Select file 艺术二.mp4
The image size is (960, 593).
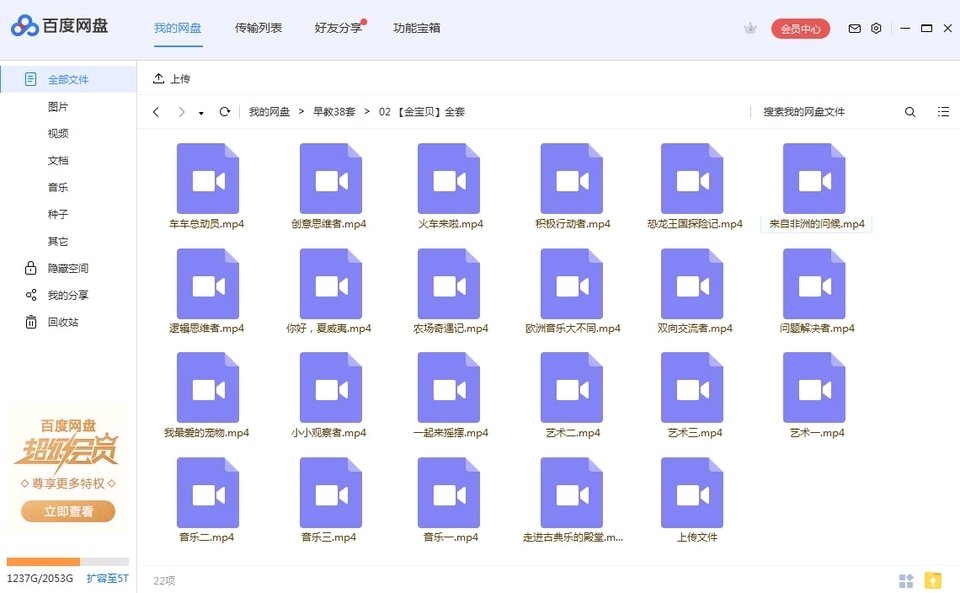[x=572, y=395]
